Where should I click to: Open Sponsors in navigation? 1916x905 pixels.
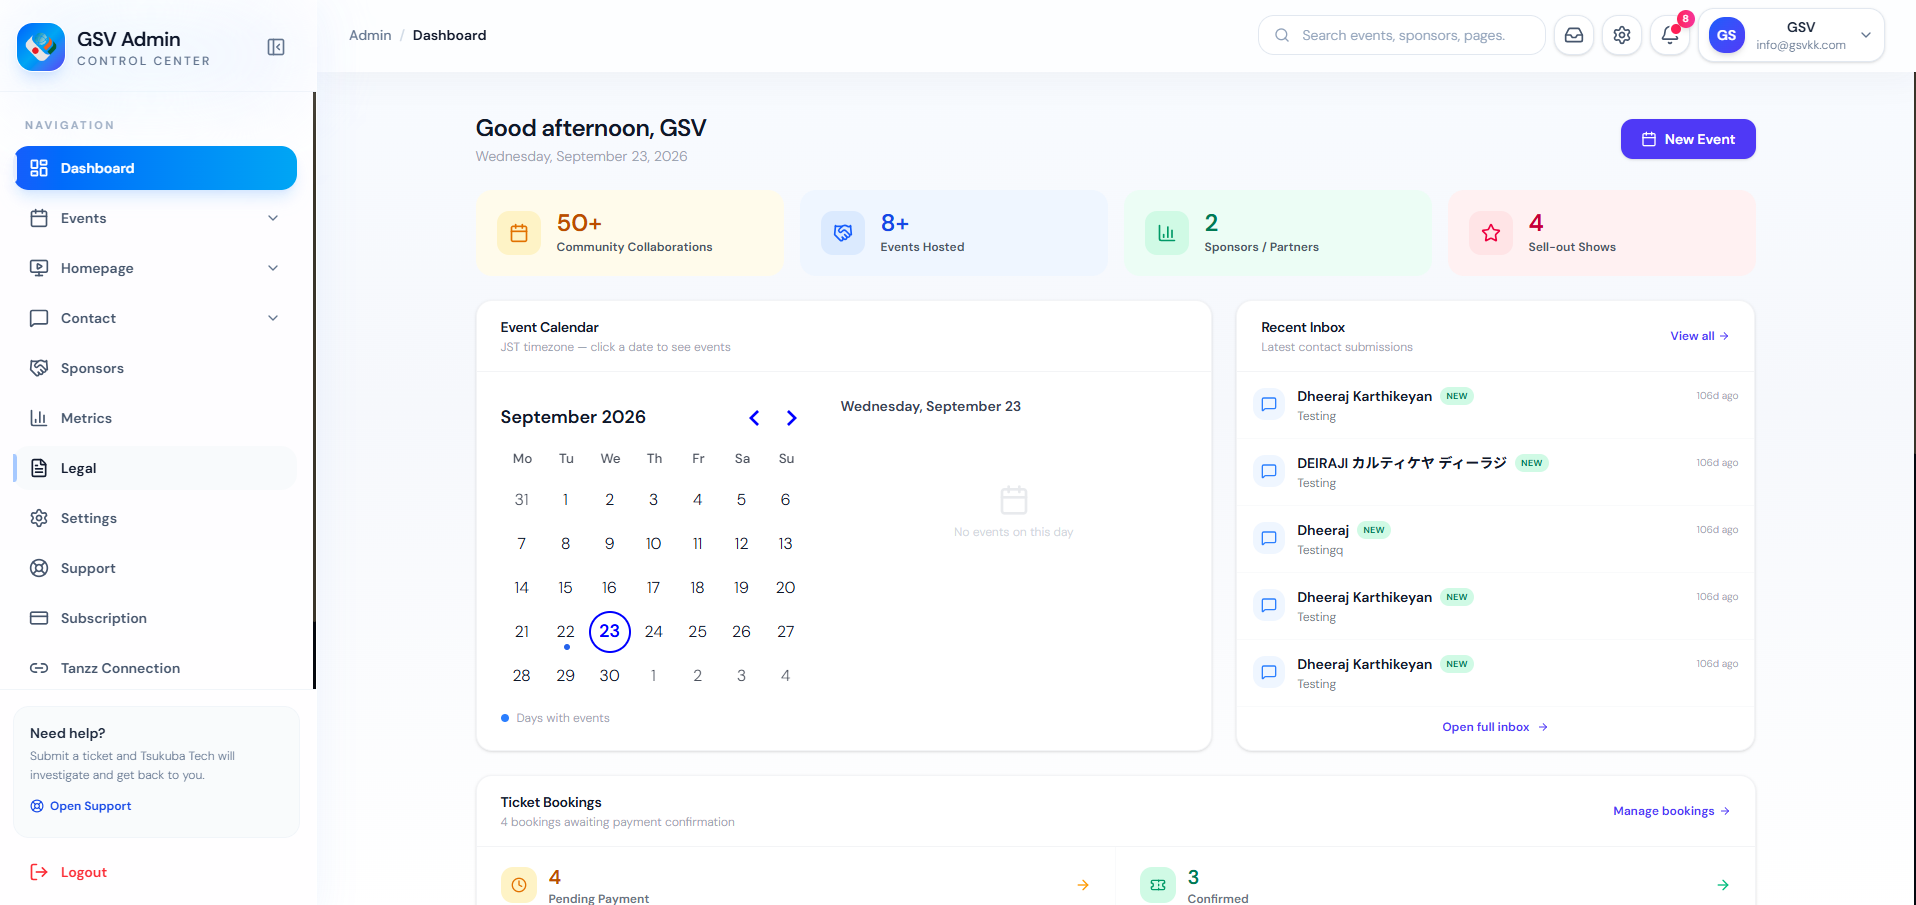[156, 368]
